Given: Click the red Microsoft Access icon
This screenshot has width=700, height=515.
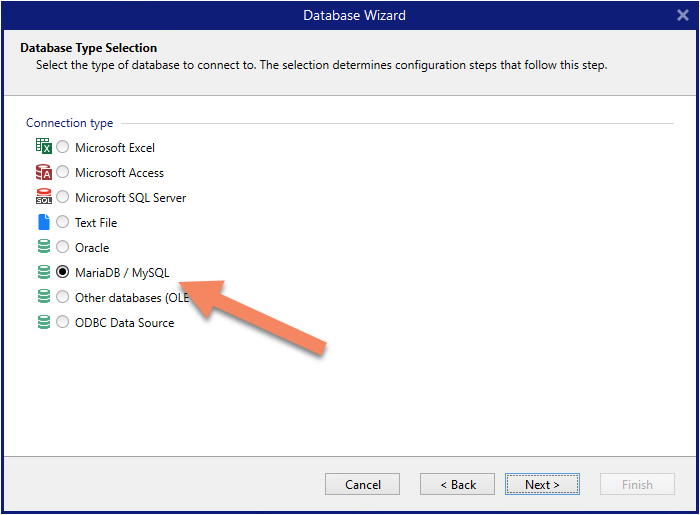Looking at the screenshot, I should (43, 172).
